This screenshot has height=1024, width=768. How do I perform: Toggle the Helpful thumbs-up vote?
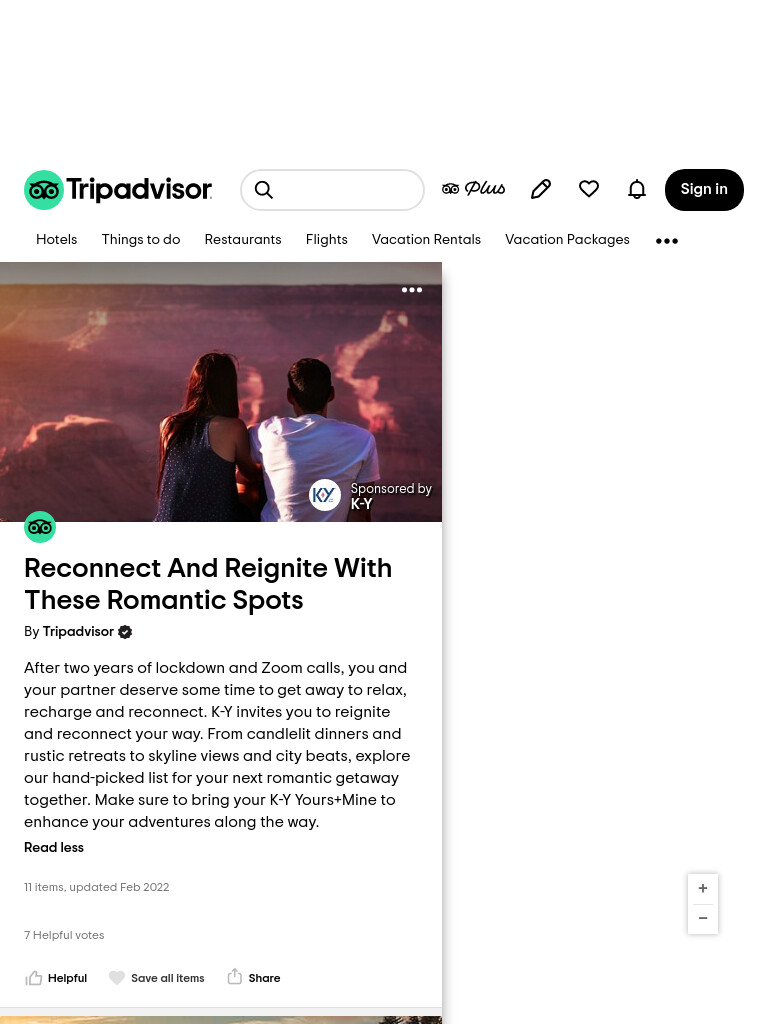56,978
